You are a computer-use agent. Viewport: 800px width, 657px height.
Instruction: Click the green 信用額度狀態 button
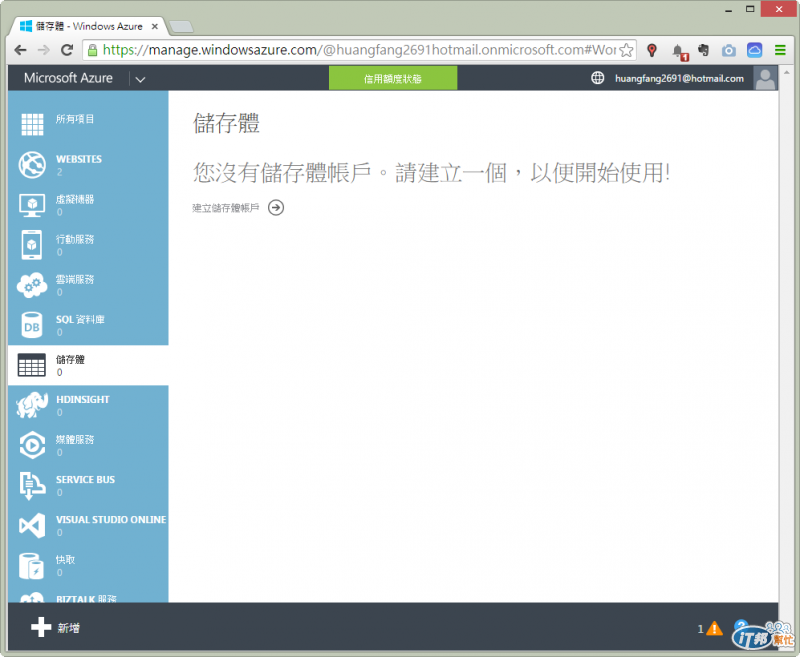pos(393,79)
